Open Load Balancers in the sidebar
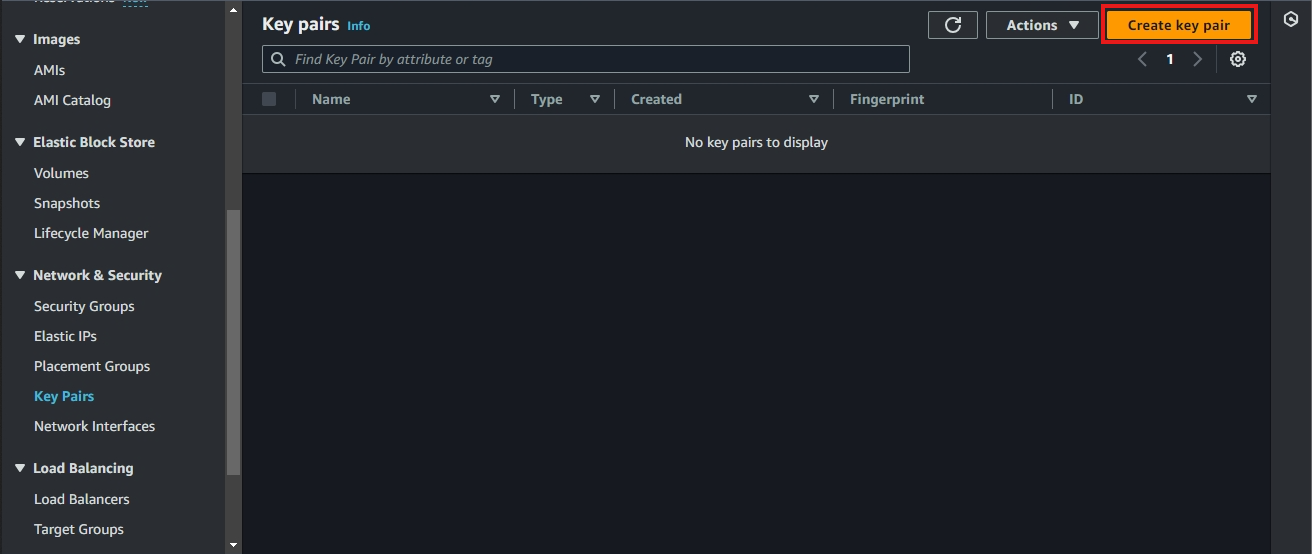 (x=82, y=499)
